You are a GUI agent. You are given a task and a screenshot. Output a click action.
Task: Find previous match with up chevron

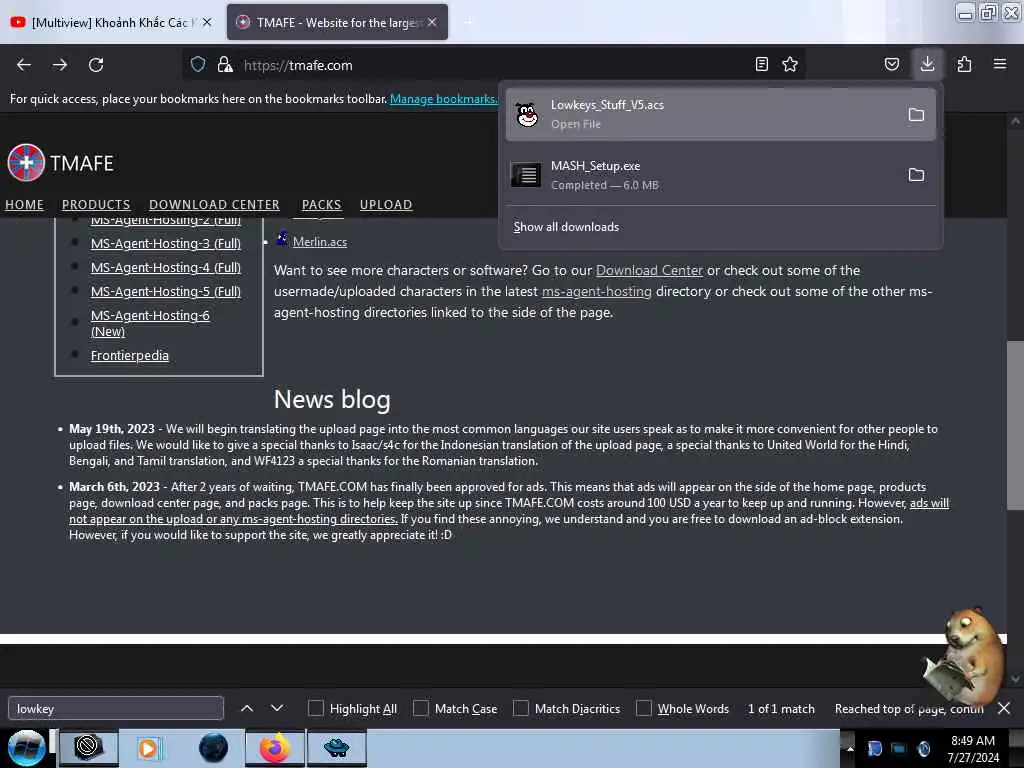point(247,708)
